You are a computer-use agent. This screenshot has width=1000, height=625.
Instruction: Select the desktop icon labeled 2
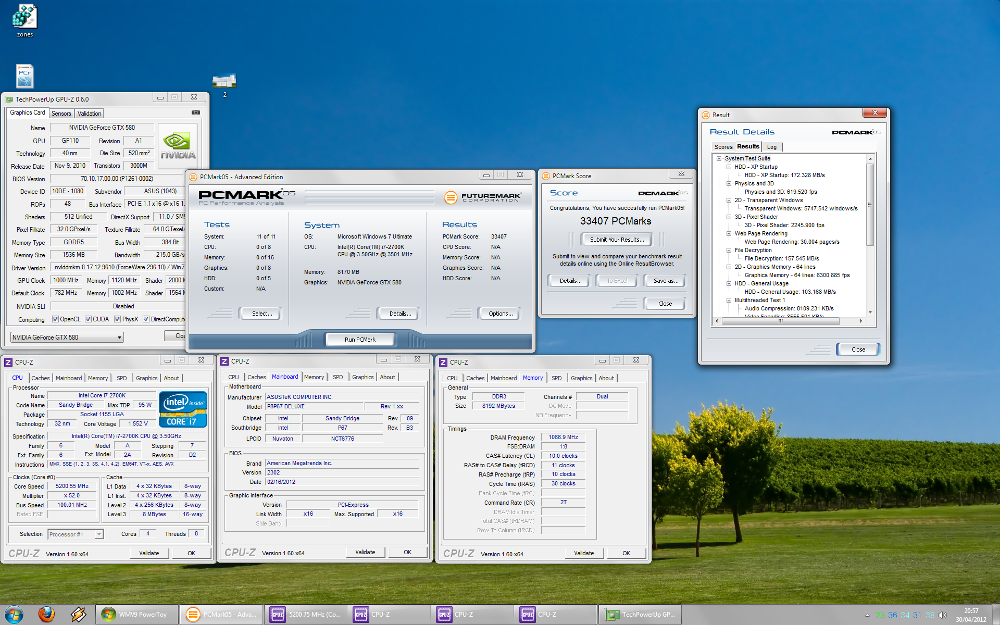pos(224,85)
